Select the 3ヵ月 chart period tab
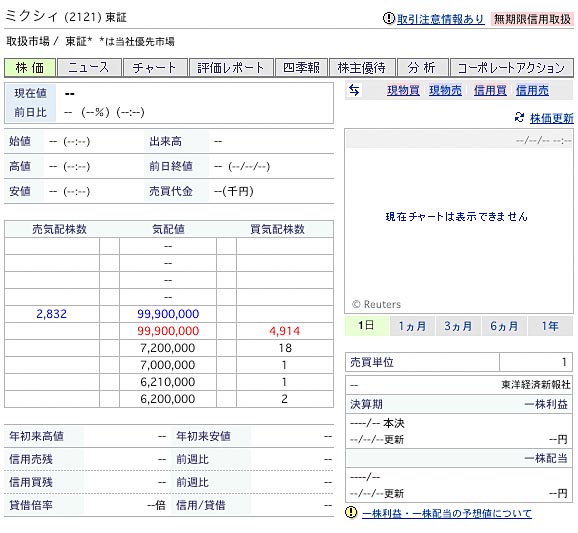Image resolution: width=578 pixels, height=533 pixels. pos(458,325)
